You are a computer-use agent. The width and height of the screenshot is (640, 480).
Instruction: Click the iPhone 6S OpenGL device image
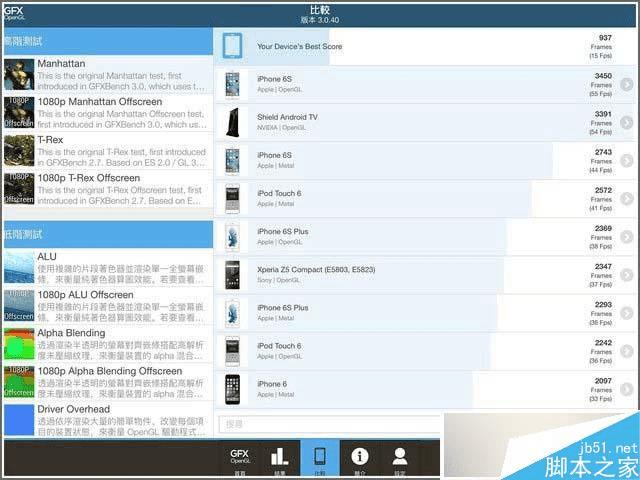[x=232, y=84]
